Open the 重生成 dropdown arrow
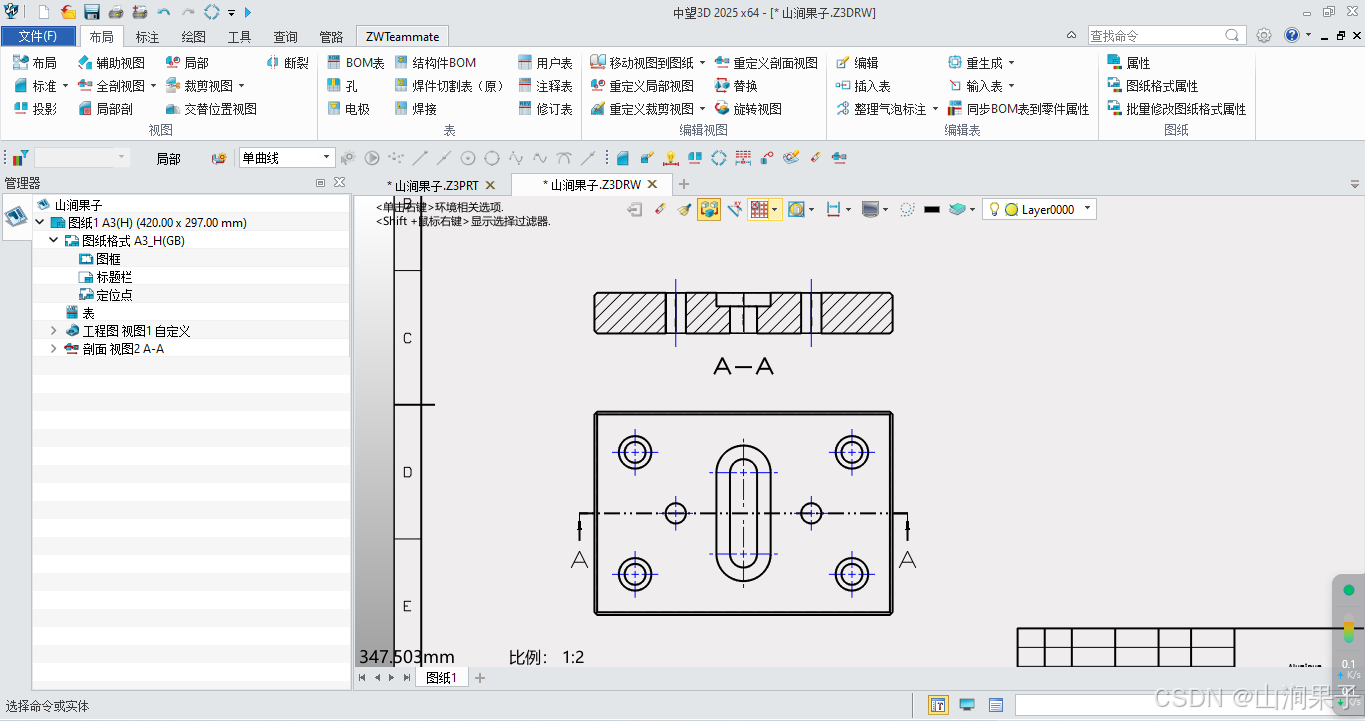This screenshot has height=721, width=1365. (x=1011, y=62)
